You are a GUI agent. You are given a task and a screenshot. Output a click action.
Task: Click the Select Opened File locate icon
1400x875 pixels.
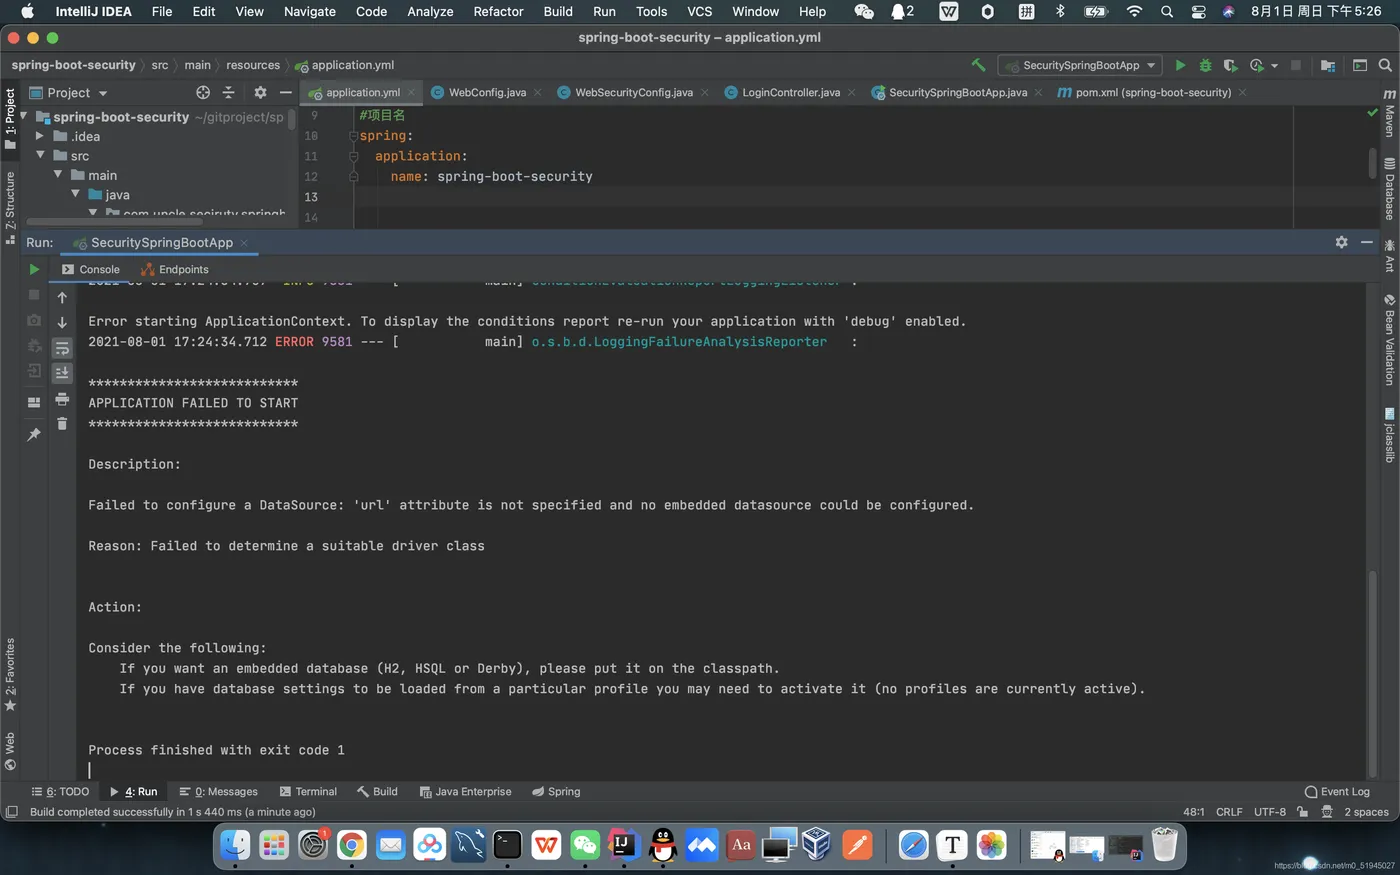point(203,92)
